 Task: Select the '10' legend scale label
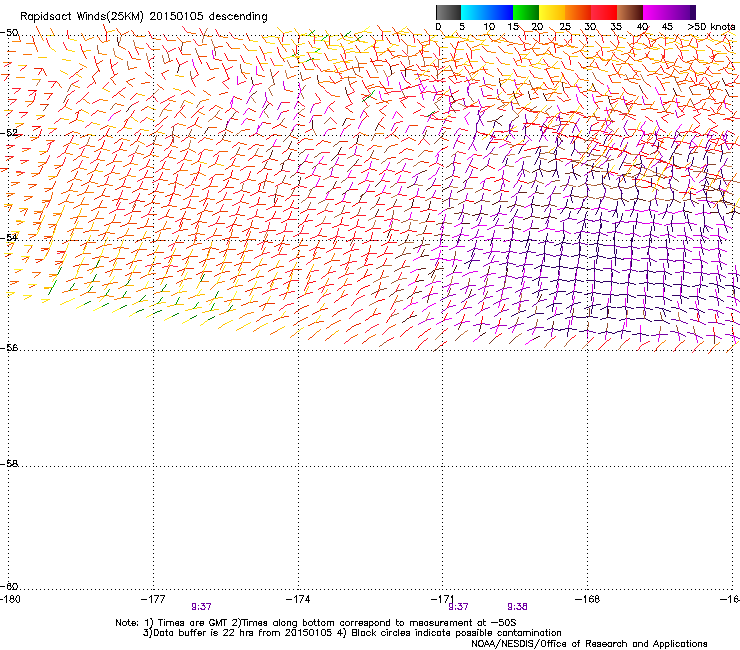pos(489,27)
